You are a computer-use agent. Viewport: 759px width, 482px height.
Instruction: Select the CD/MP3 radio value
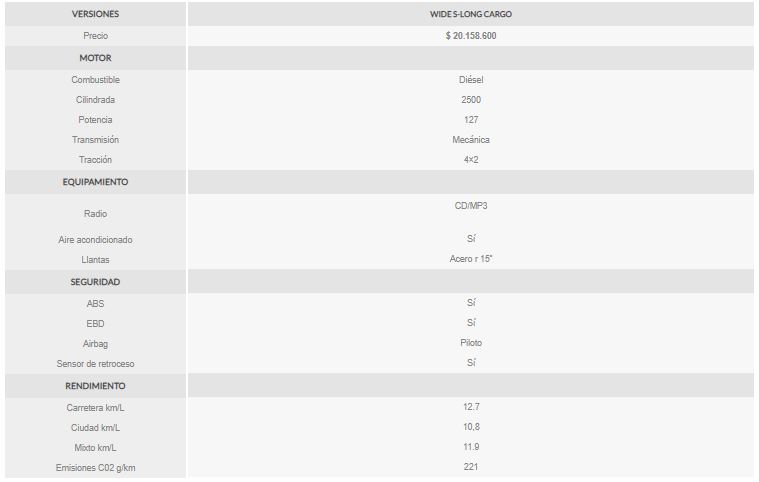pos(471,206)
